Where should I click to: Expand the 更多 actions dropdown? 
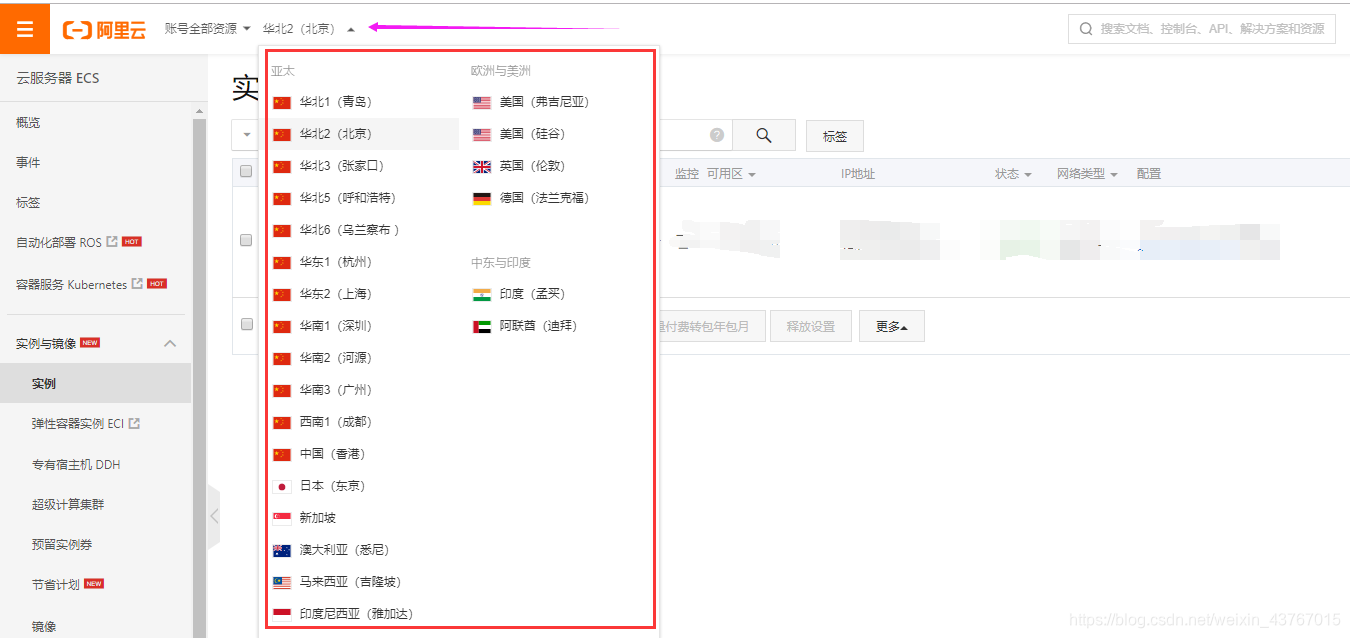pos(891,326)
